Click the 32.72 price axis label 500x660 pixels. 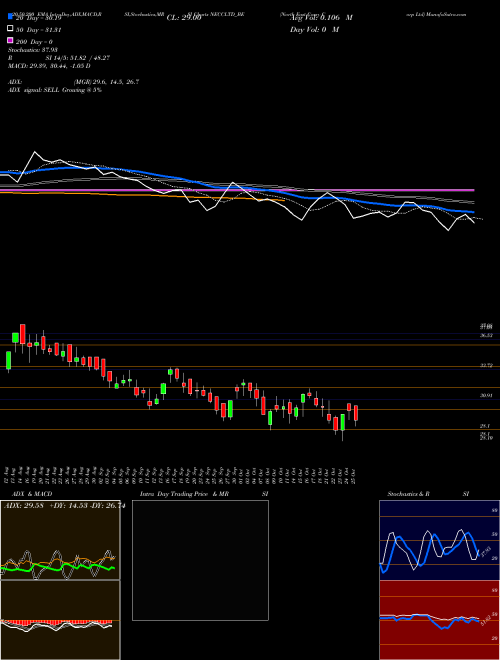(x=487, y=366)
